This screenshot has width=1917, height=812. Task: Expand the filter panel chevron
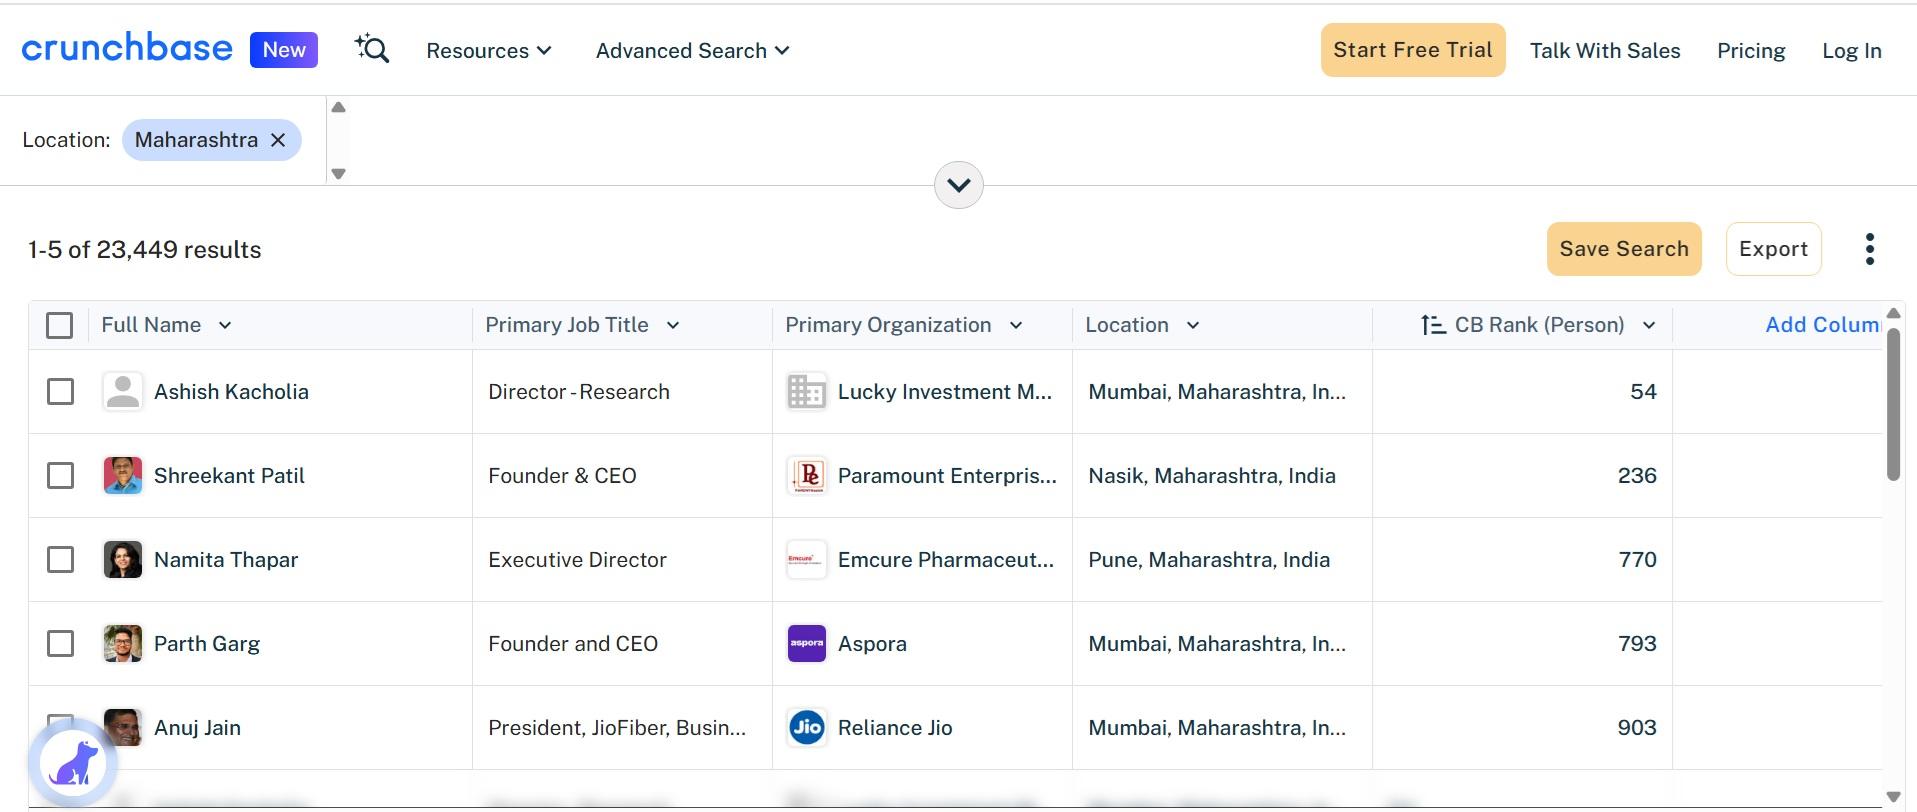tap(958, 185)
